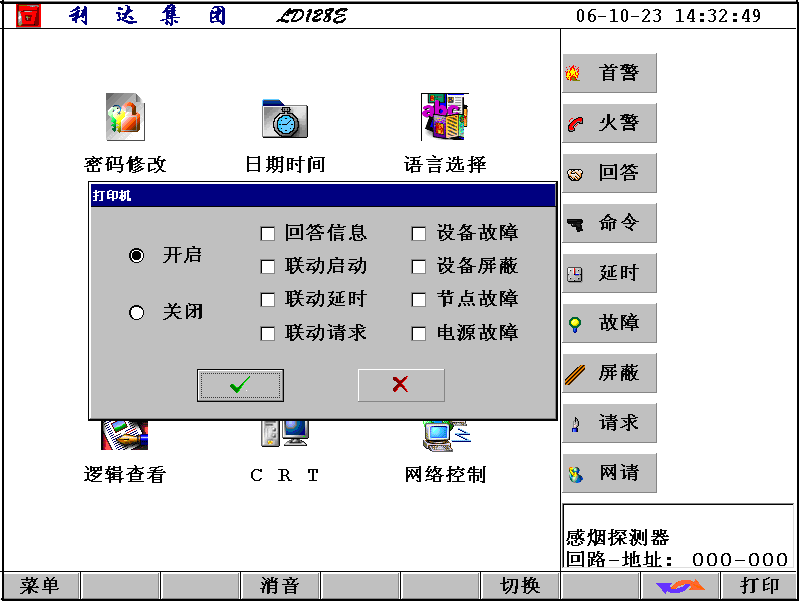Select the 关闭 radio button
The width and height of the screenshot is (802, 606).
coord(137,313)
